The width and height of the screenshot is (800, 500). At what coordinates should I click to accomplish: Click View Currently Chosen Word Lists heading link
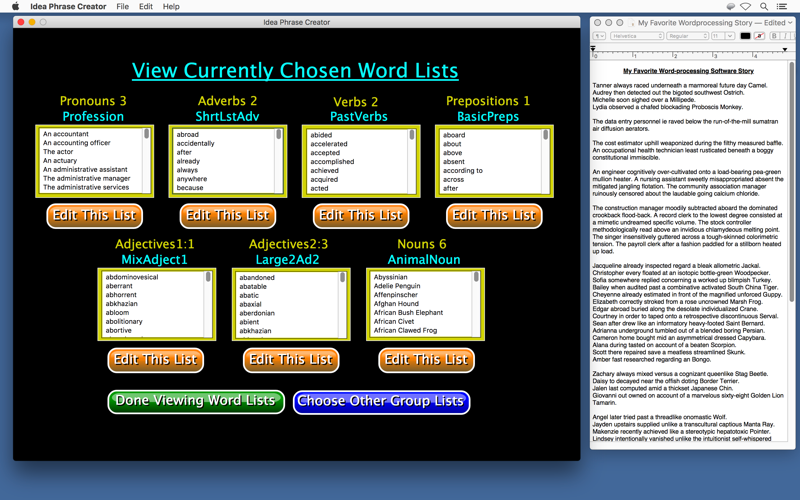click(295, 70)
